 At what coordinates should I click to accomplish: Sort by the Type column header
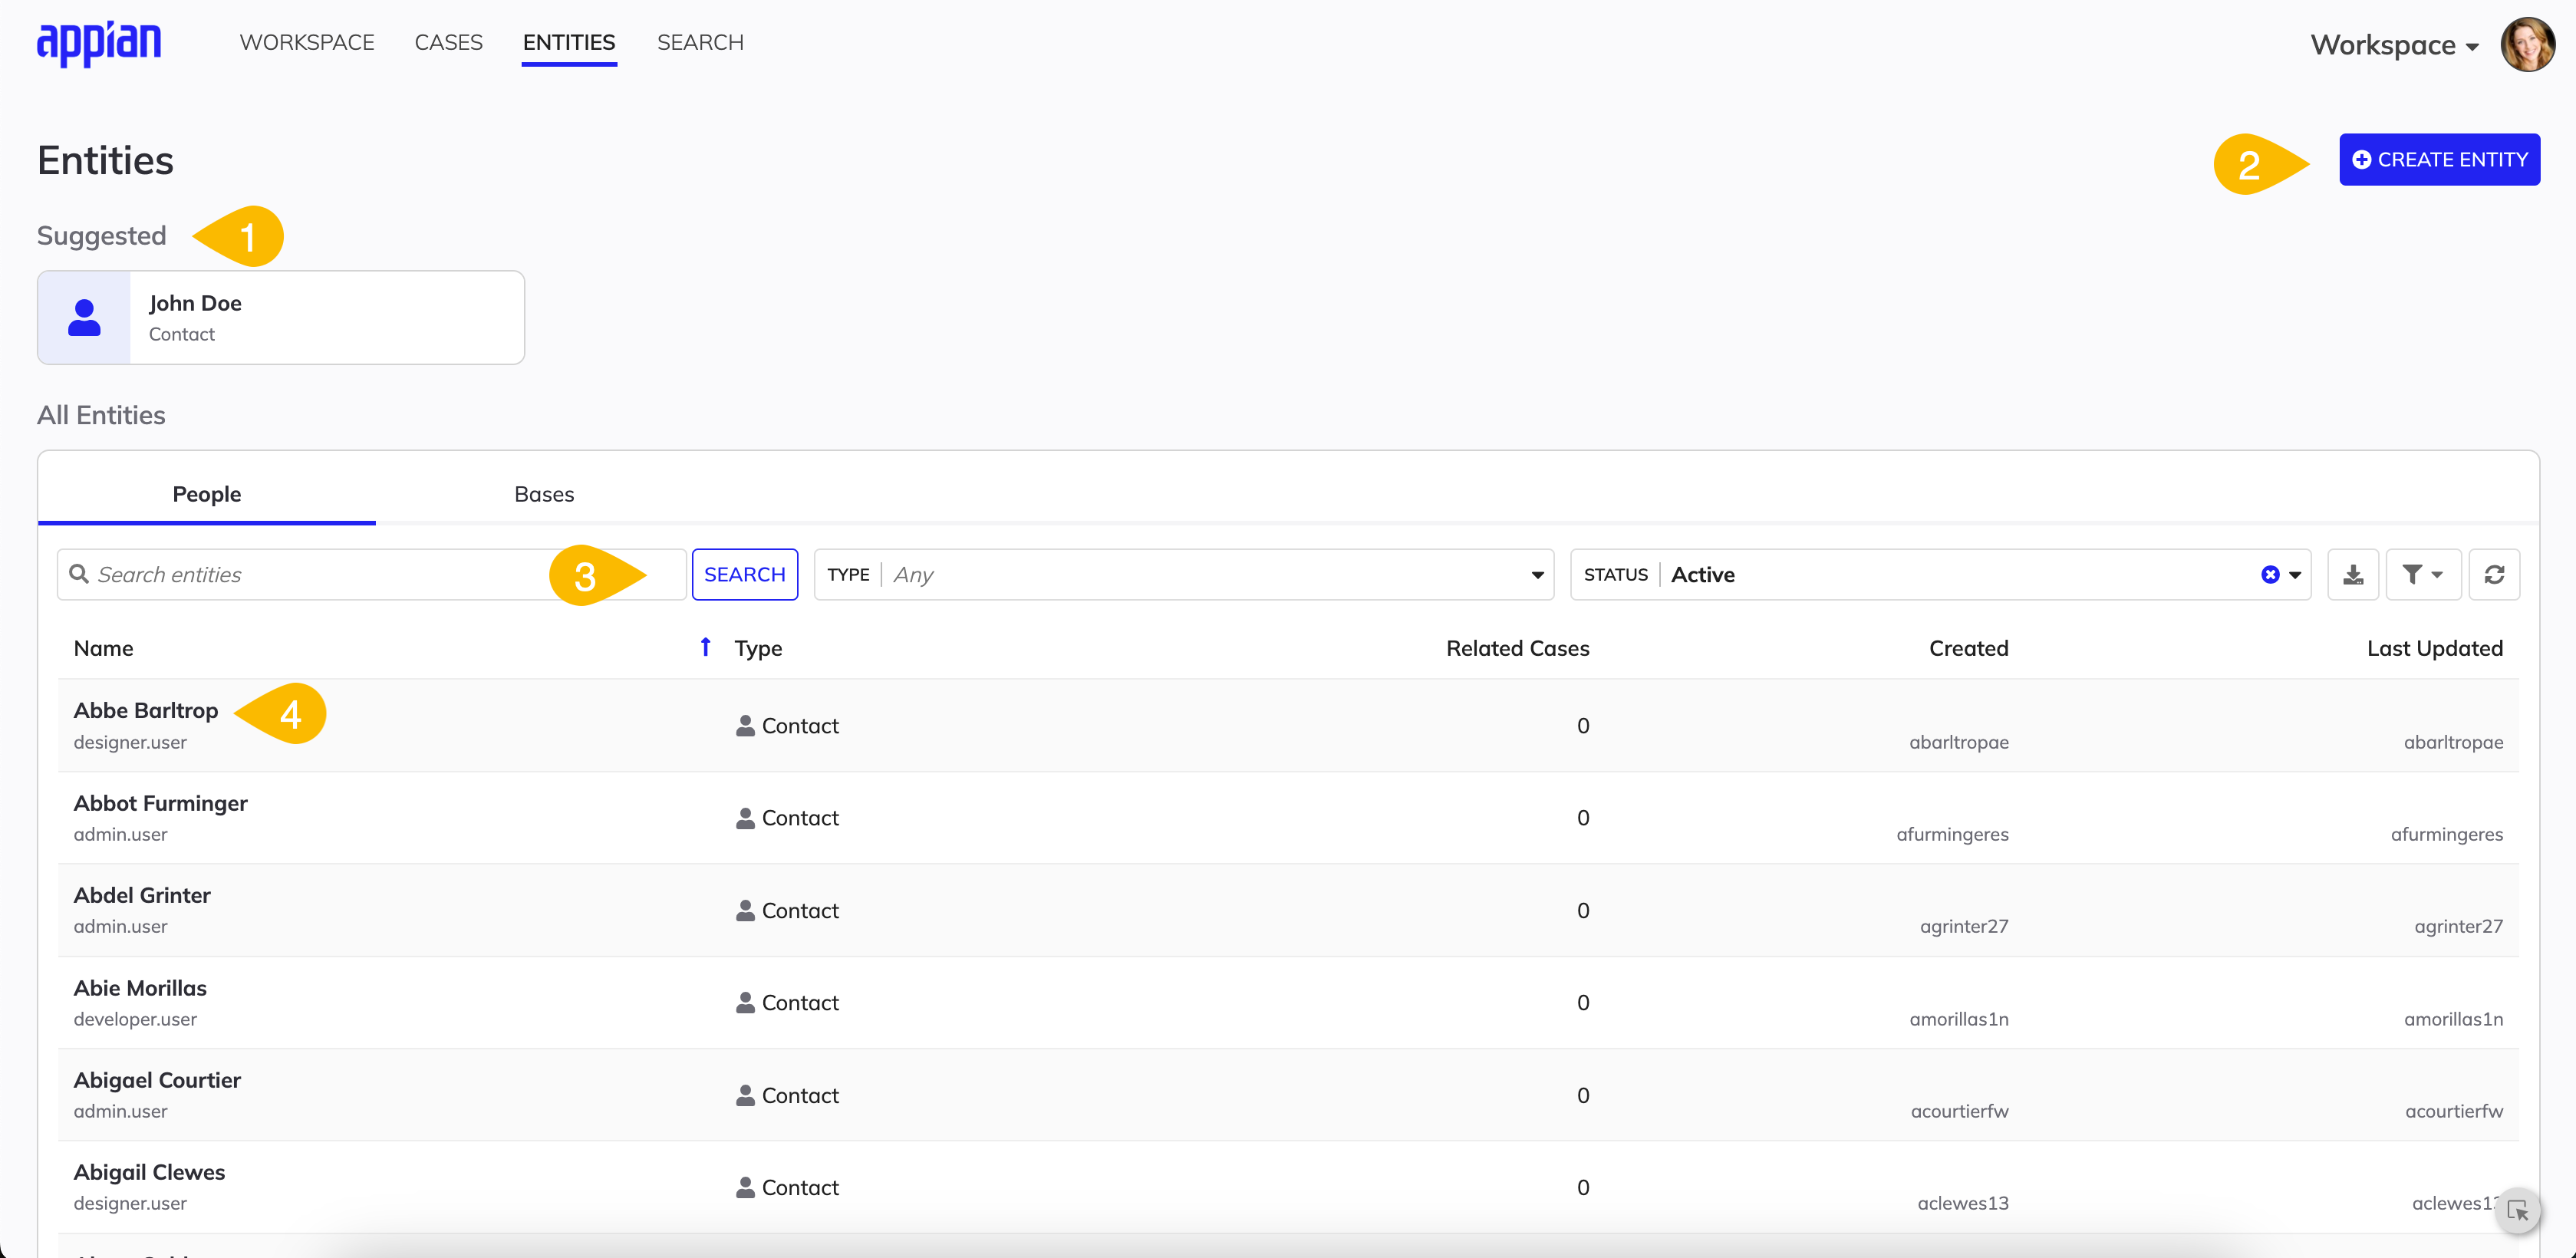[x=758, y=648]
